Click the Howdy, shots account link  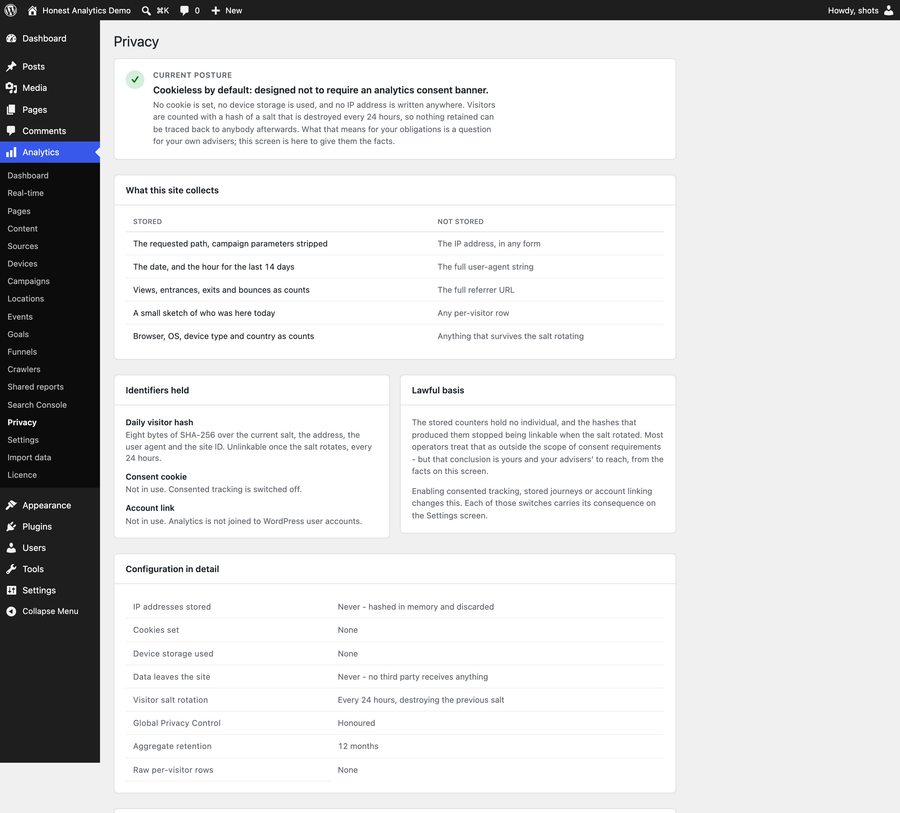click(853, 10)
